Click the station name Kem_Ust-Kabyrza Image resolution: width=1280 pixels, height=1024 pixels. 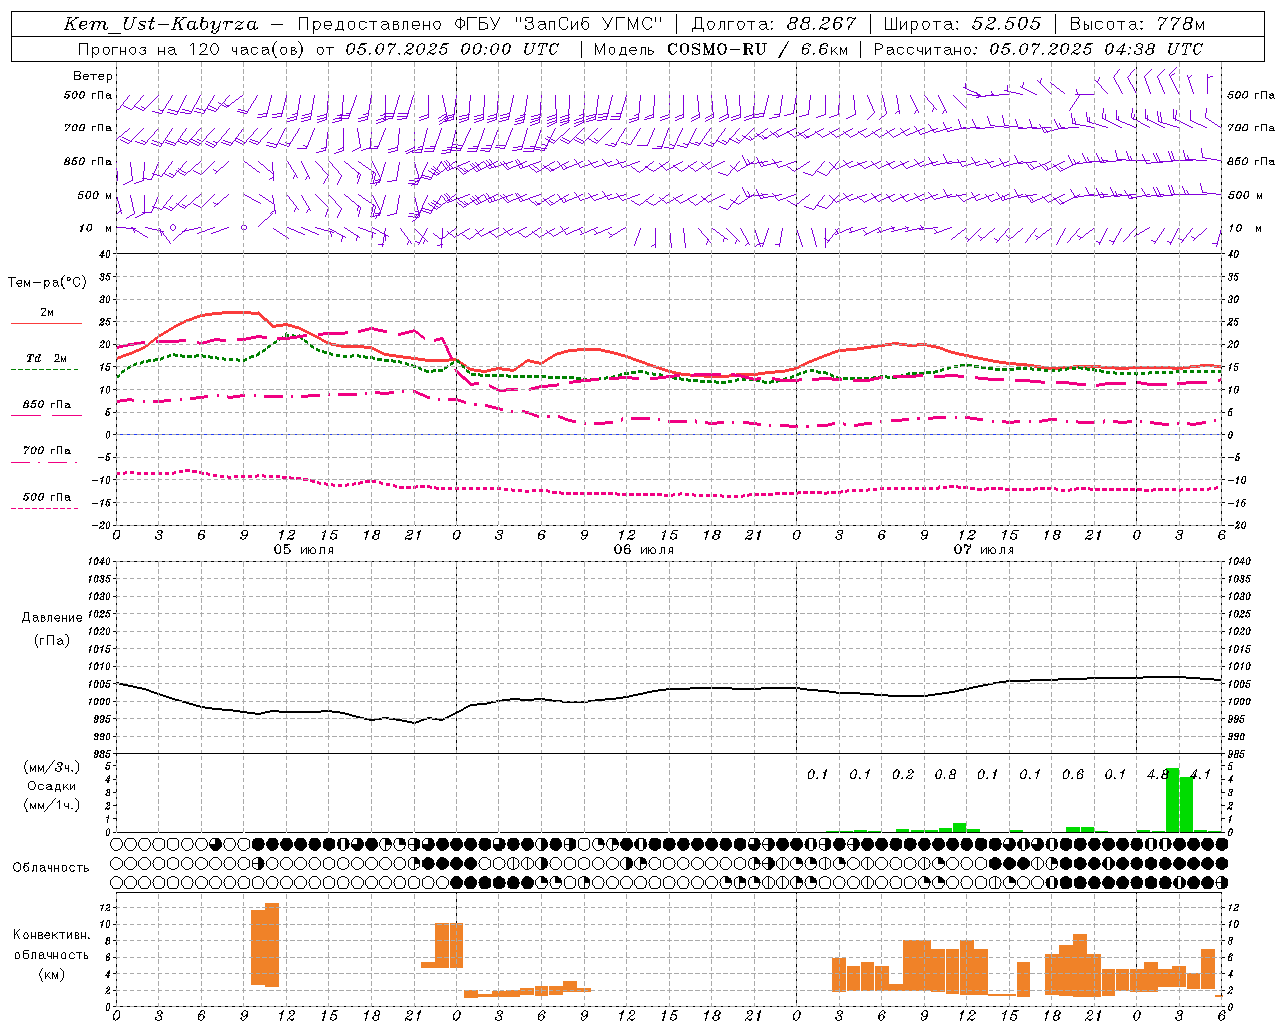[x=161, y=24]
